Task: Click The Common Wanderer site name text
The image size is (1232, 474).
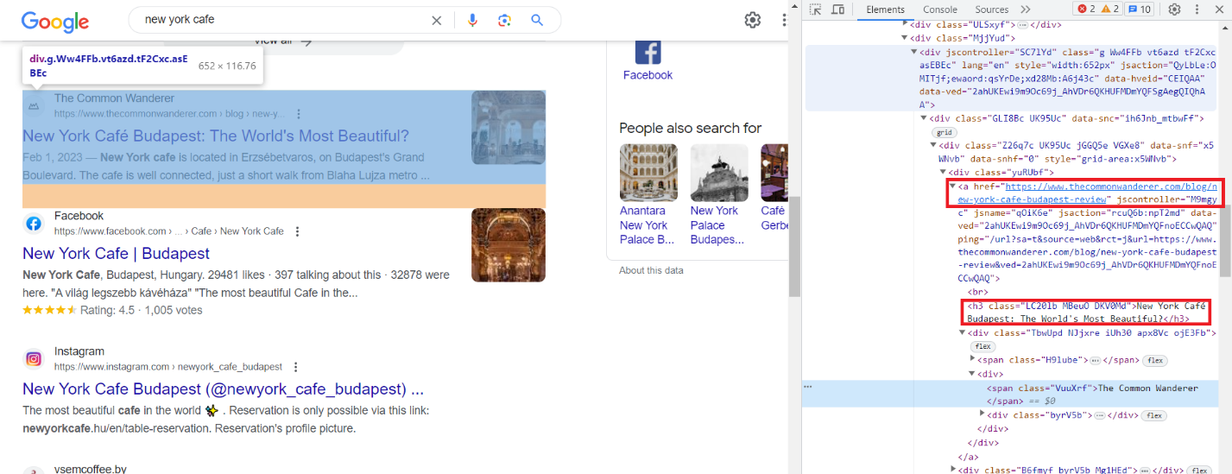Action: (x=114, y=98)
